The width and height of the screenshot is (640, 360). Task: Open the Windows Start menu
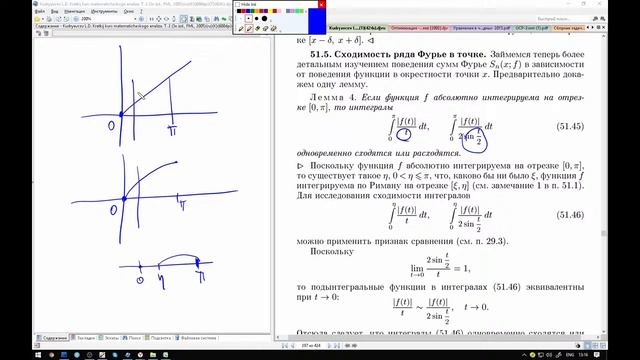[38, 355]
